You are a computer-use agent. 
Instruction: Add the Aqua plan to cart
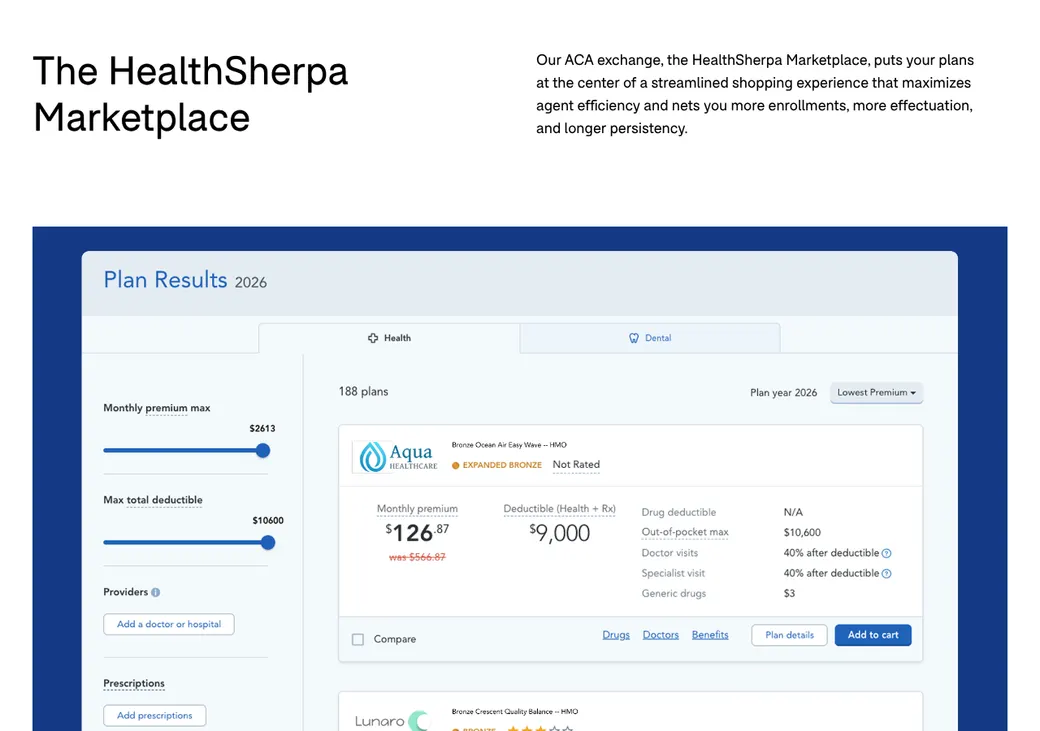(x=873, y=635)
